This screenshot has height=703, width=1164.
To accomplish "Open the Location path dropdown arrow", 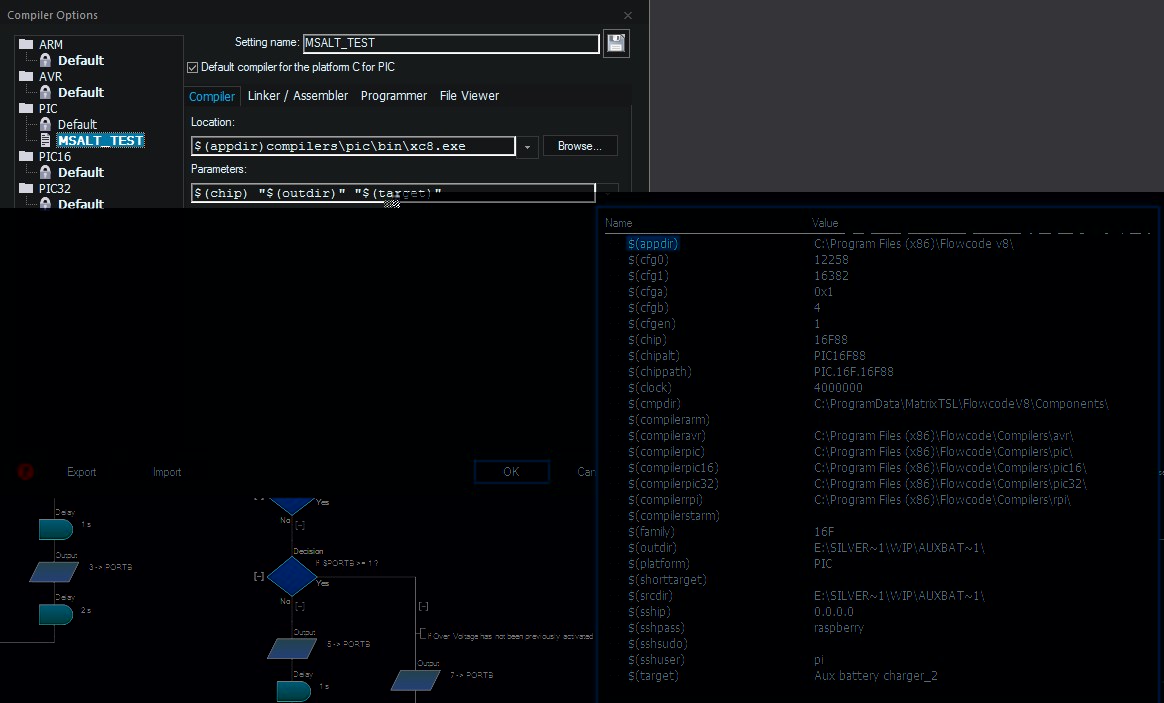I will tap(527, 146).
